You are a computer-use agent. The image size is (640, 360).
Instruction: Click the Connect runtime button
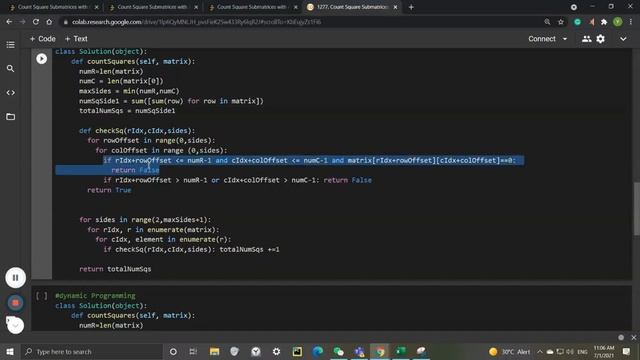pos(542,39)
